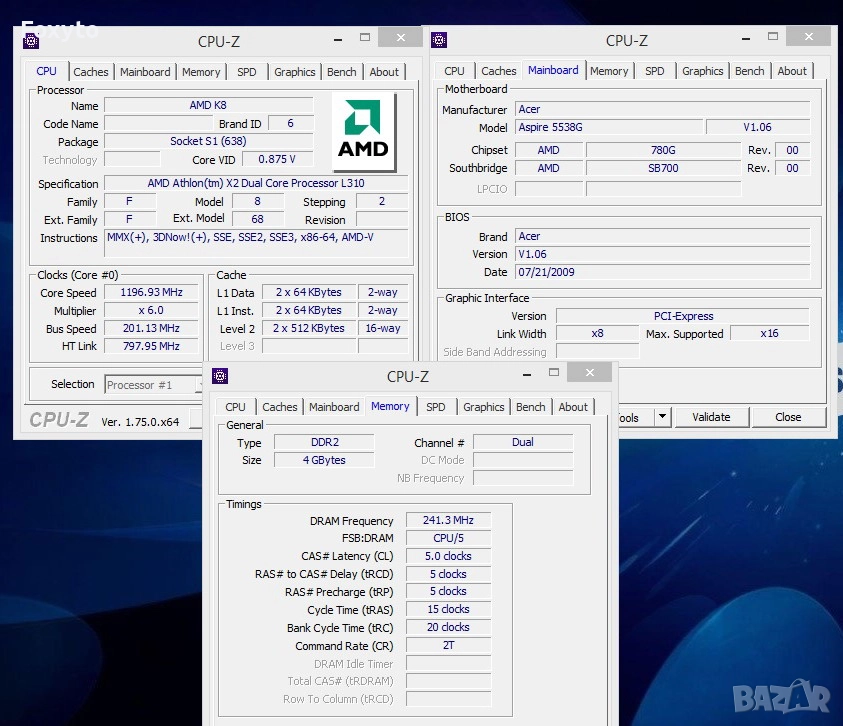The image size is (843, 726).
Task: Click the AMD logo in the Processor section
Action: 364,132
